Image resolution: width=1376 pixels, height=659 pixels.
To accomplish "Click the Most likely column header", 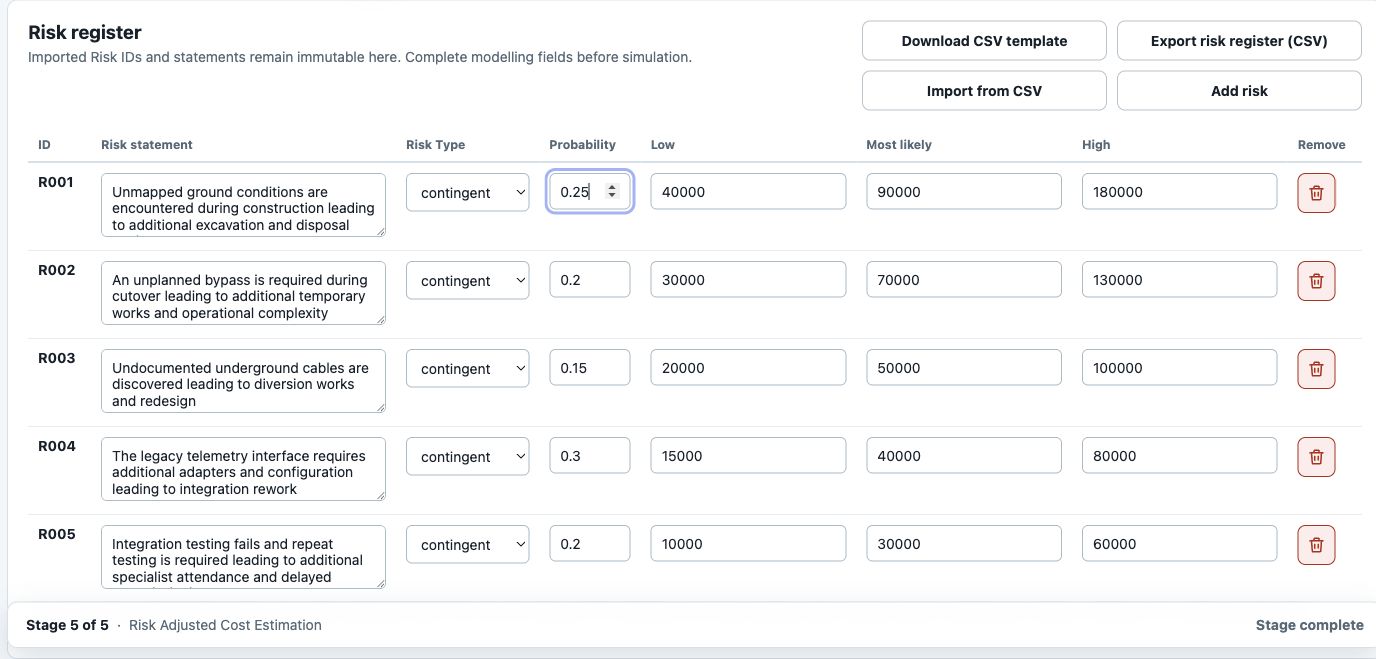I will 899,145.
